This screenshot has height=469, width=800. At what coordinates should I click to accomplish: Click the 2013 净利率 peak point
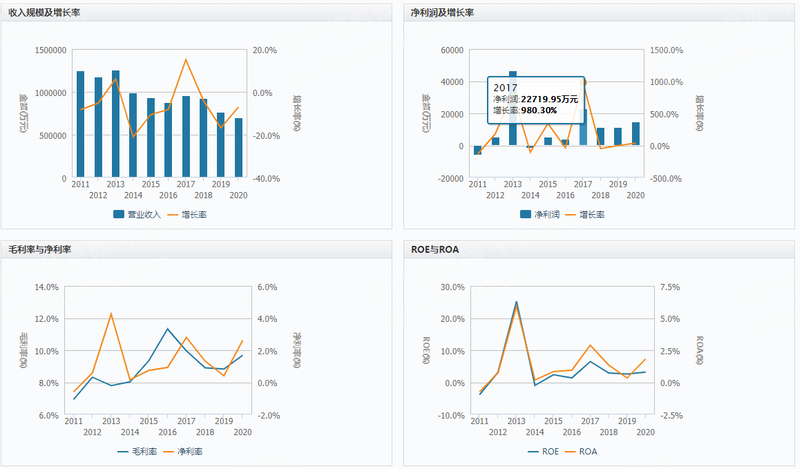coord(111,314)
